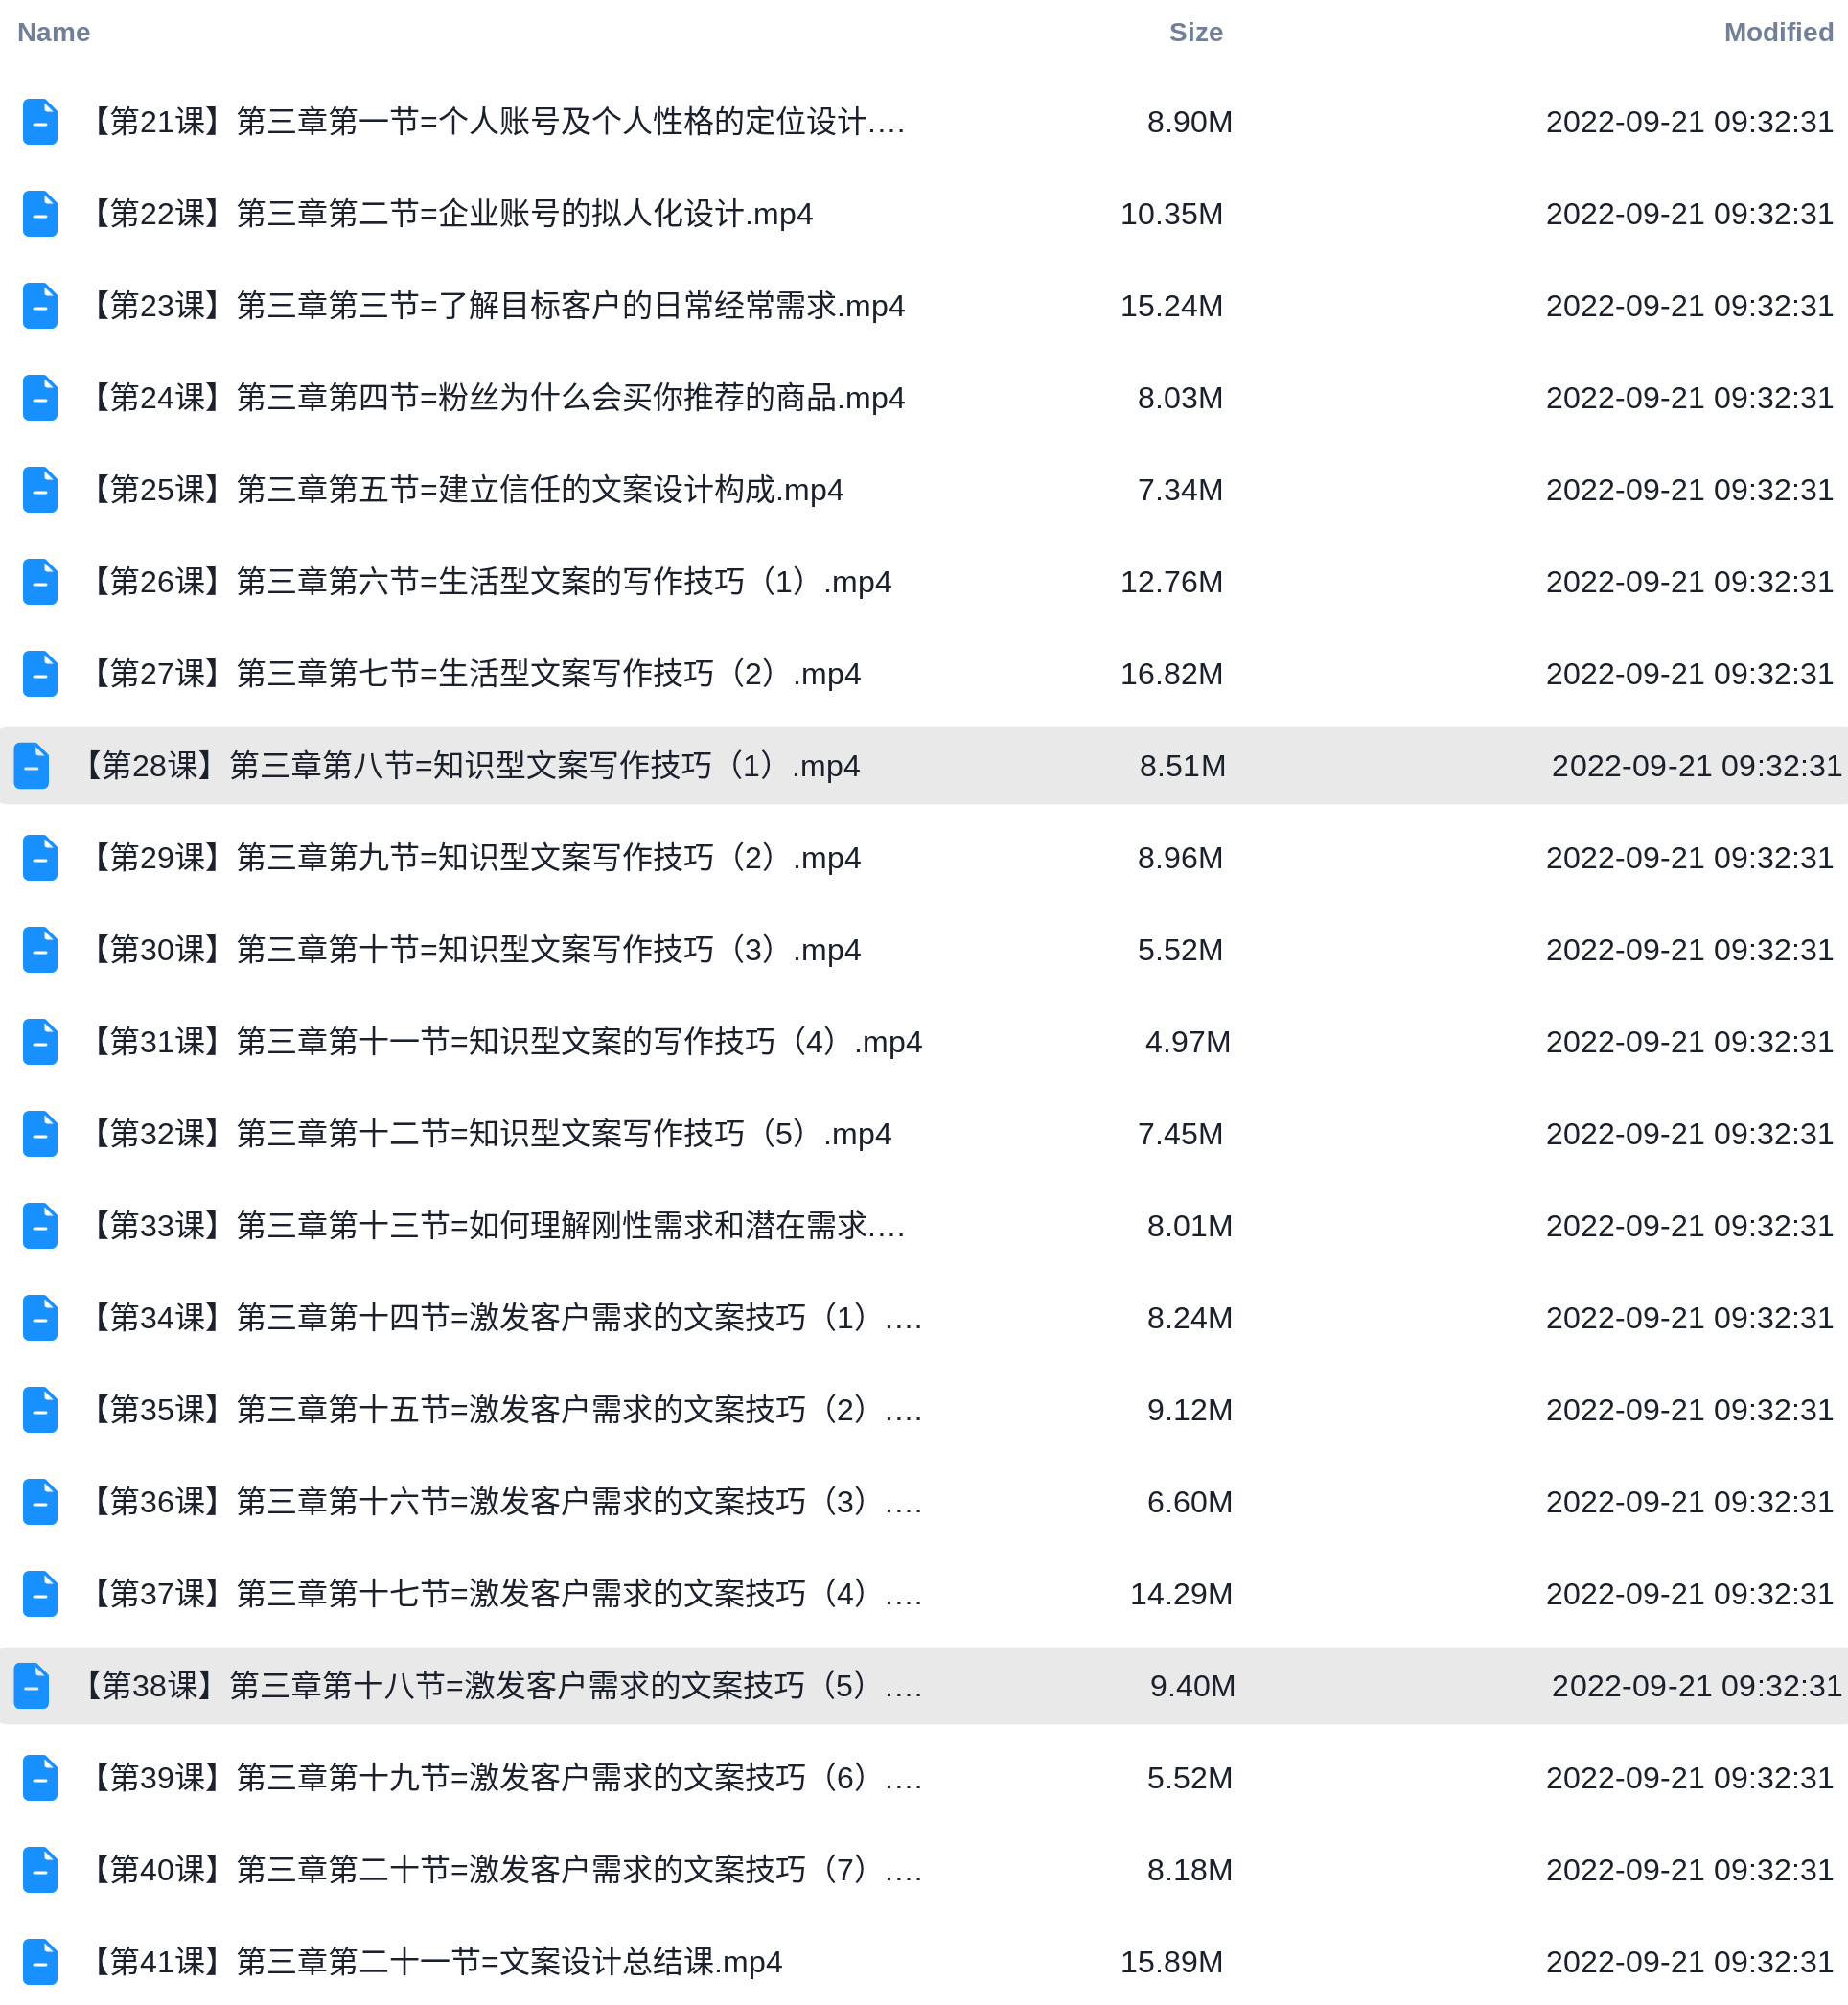Sort files by the Name column header
The image size is (1848, 2005).
[x=54, y=32]
